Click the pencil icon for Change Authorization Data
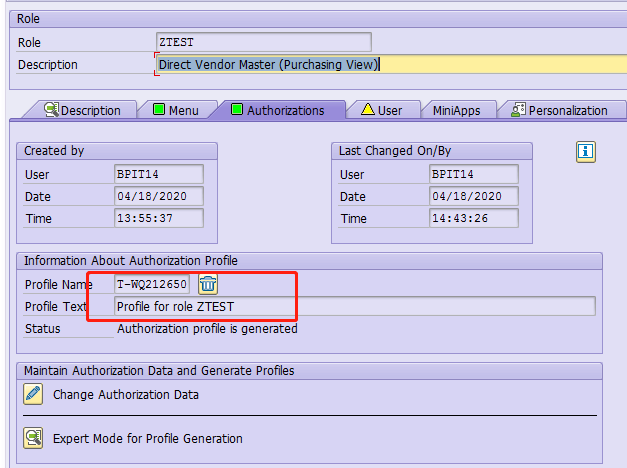Viewport: 627px width, 468px height. tap(33, 394)
